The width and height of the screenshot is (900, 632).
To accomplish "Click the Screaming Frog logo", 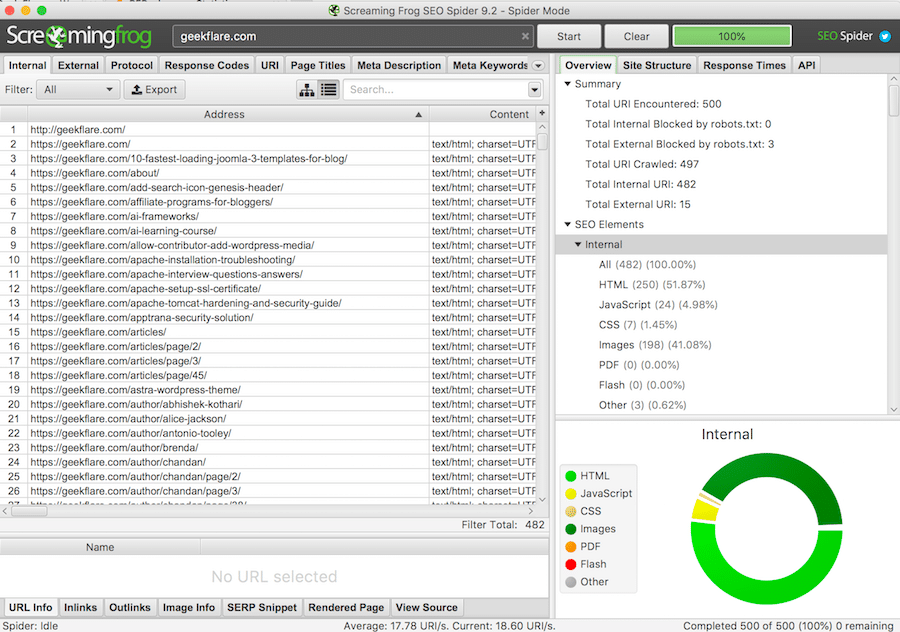I will tap(79, 36).
